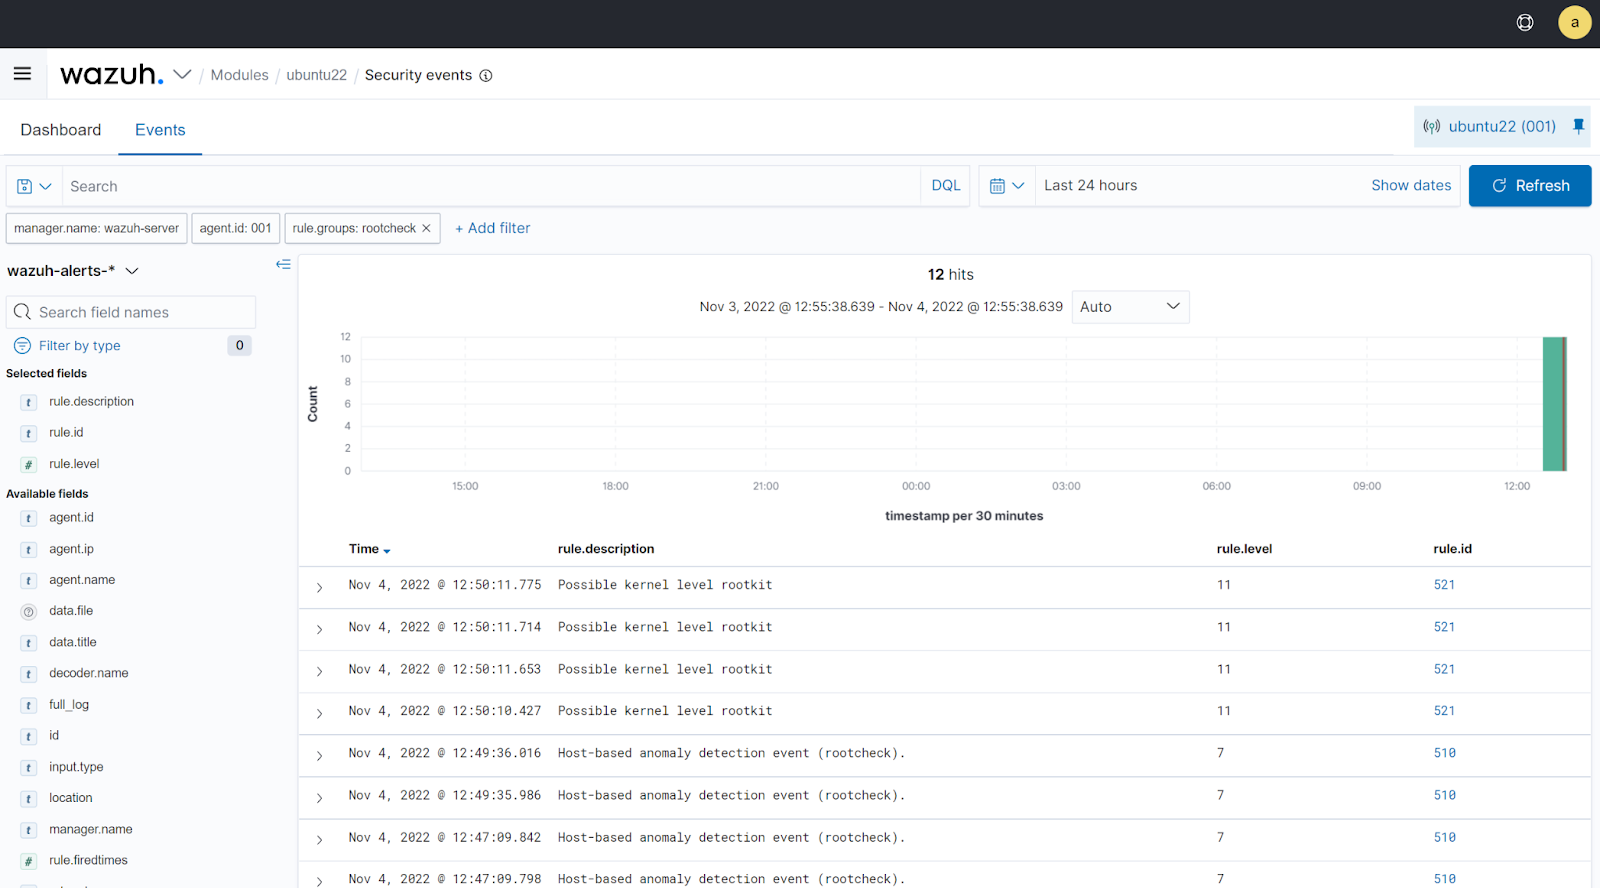Select the agent.name available field
This screenshot has width=1600, height=888.
click(x=82, y=580)
